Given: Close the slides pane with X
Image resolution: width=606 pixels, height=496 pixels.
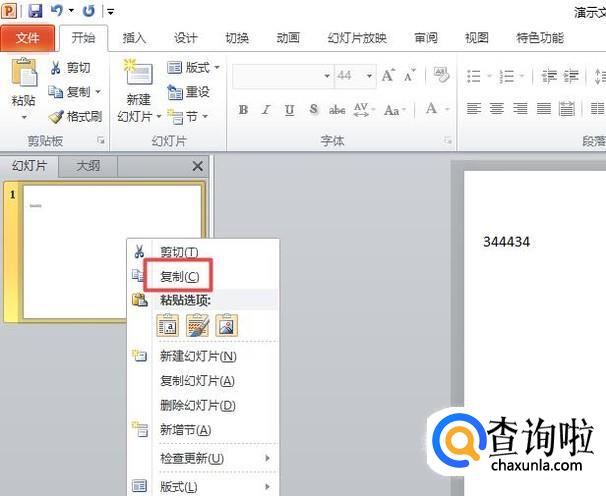Looking at the screenshot, I should click(x=198, y=166).
